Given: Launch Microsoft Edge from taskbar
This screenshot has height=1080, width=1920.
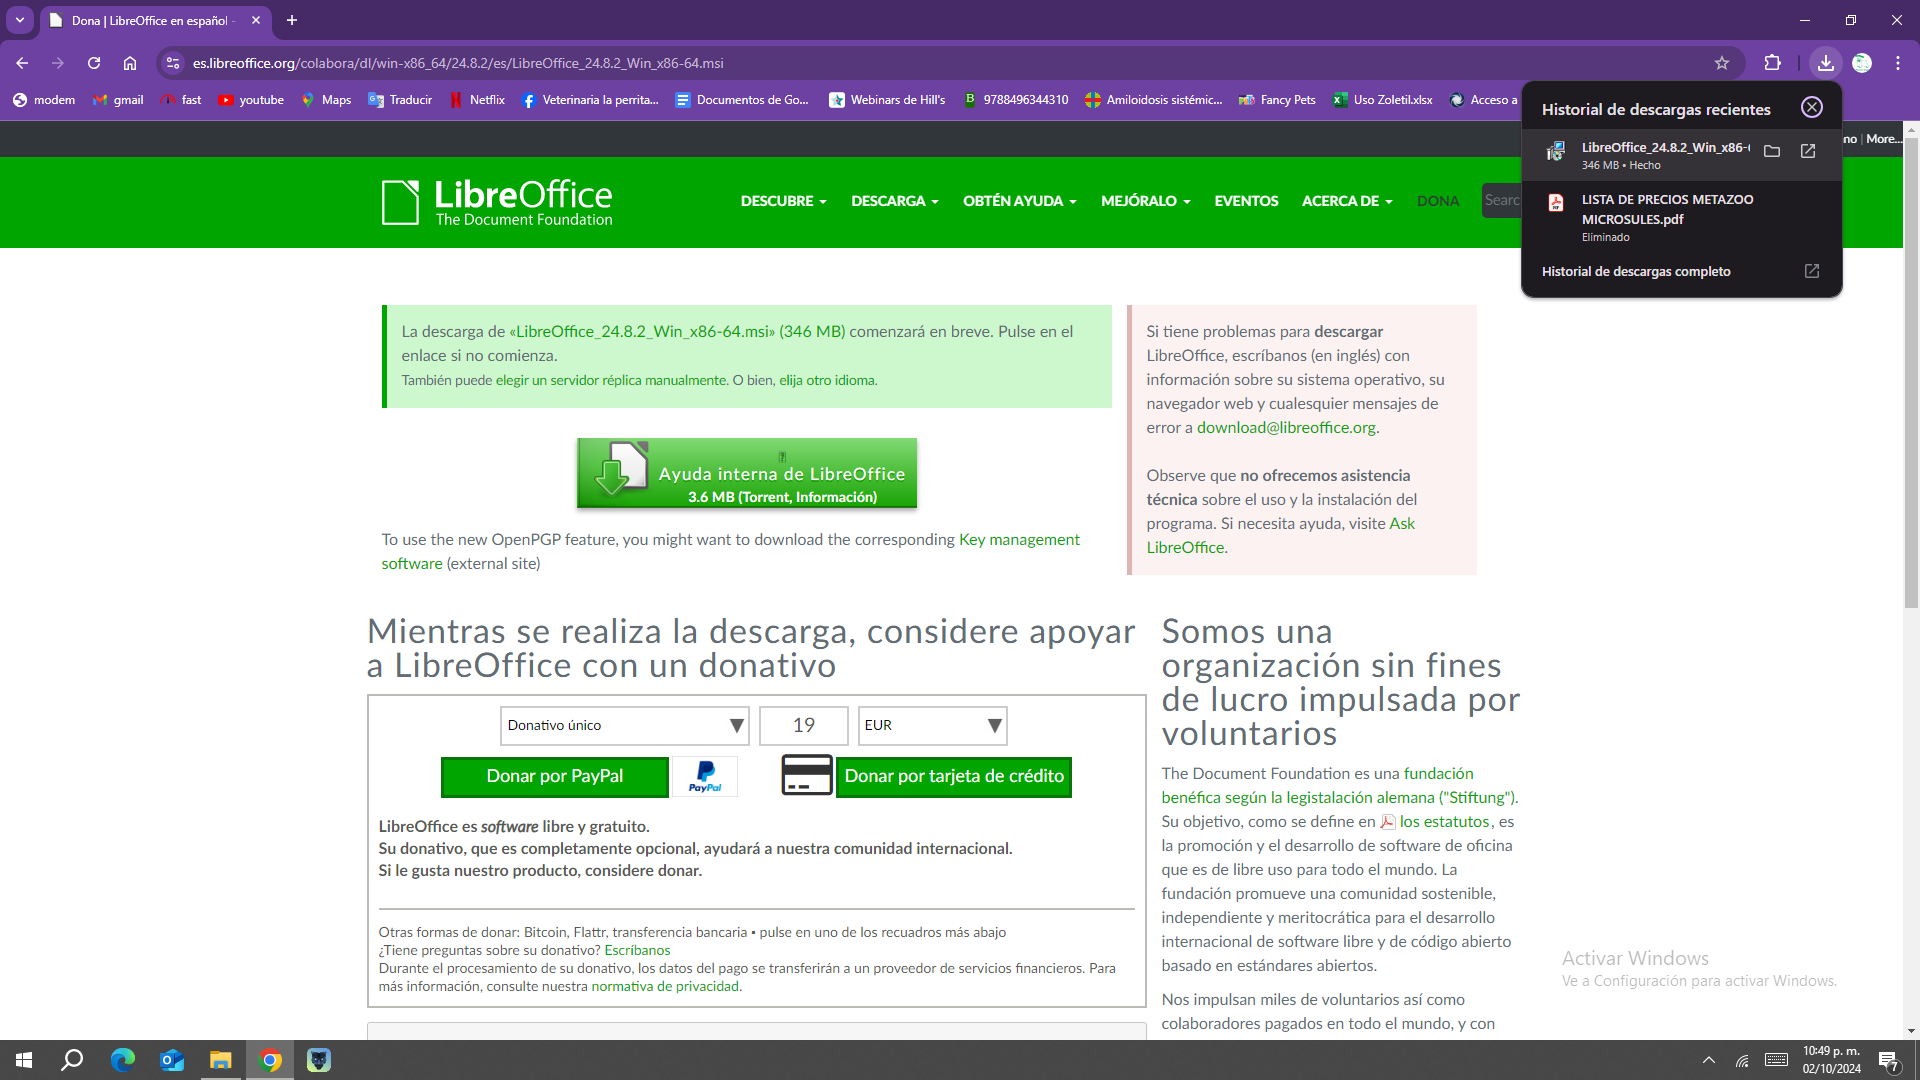Looking at the screenshot, I should tap(122, 1060).
